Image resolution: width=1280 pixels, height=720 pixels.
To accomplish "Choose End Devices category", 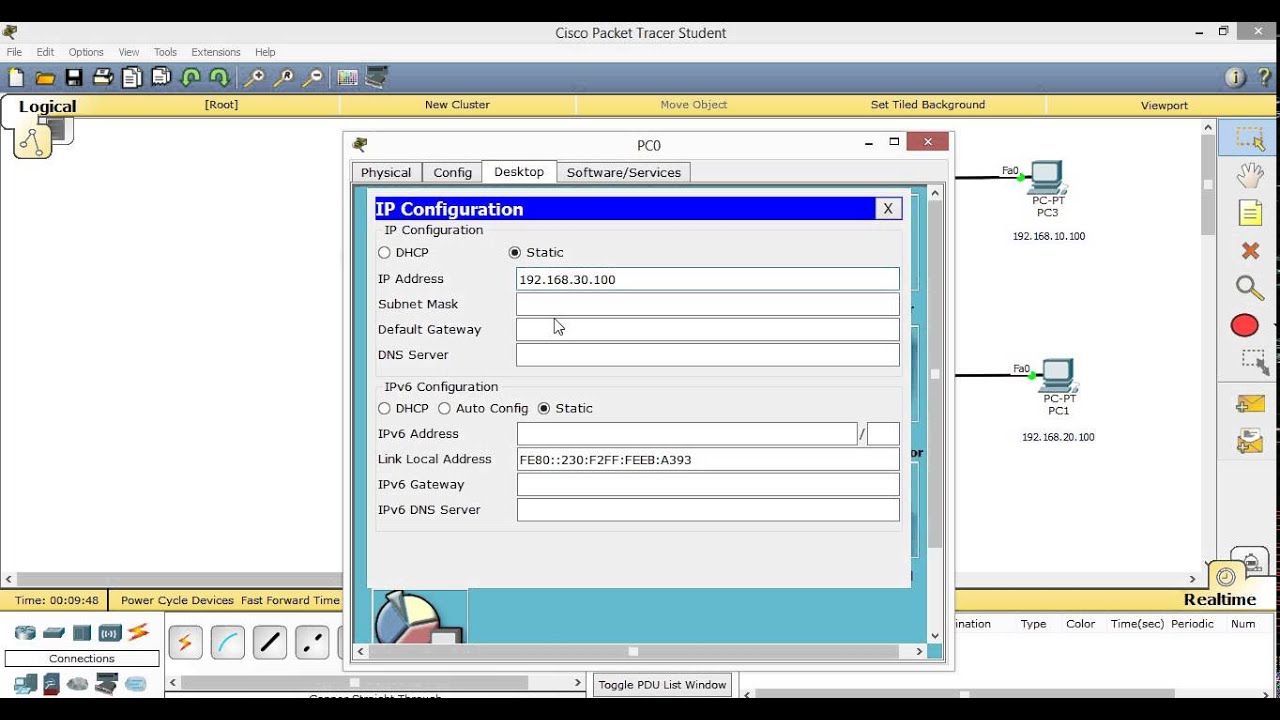I will click(25, 684).
